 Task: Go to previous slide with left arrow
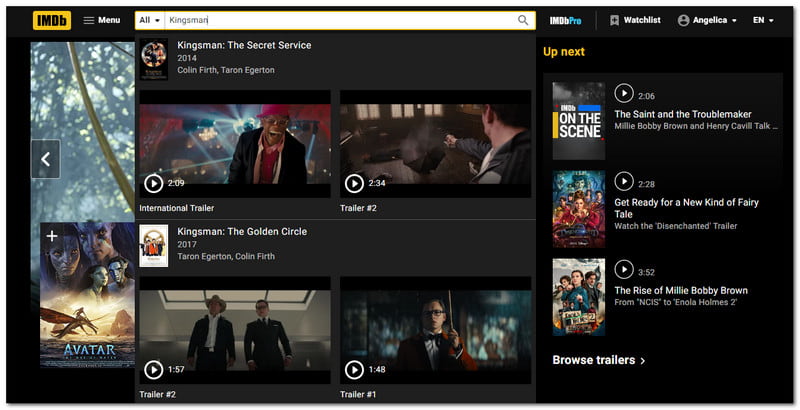(x=45, y=159)
